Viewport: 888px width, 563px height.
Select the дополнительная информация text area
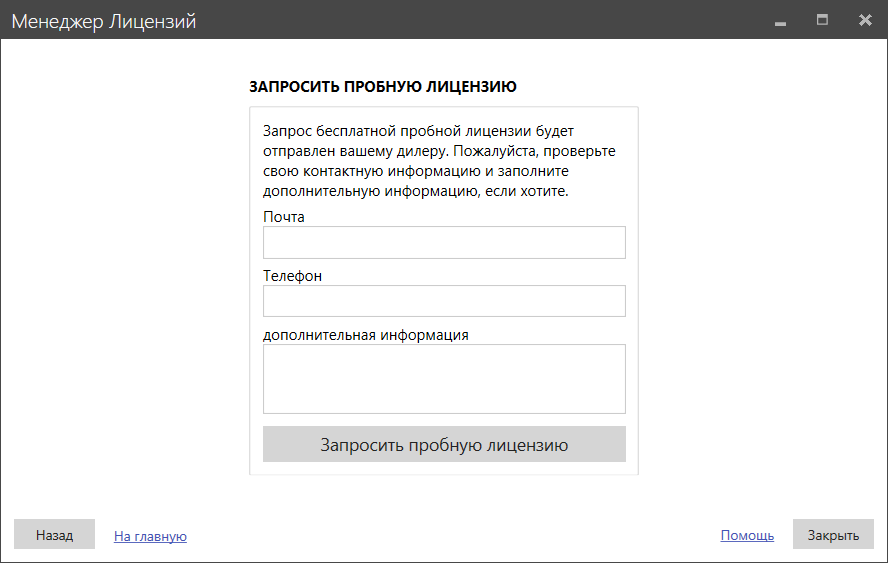click(444, 379)
